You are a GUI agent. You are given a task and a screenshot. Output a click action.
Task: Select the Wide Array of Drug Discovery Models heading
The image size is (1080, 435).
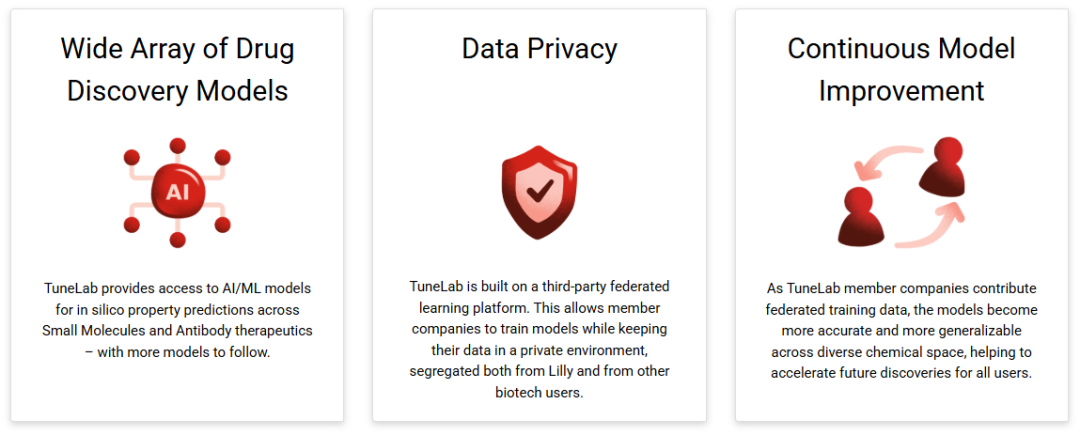point(178,70)
